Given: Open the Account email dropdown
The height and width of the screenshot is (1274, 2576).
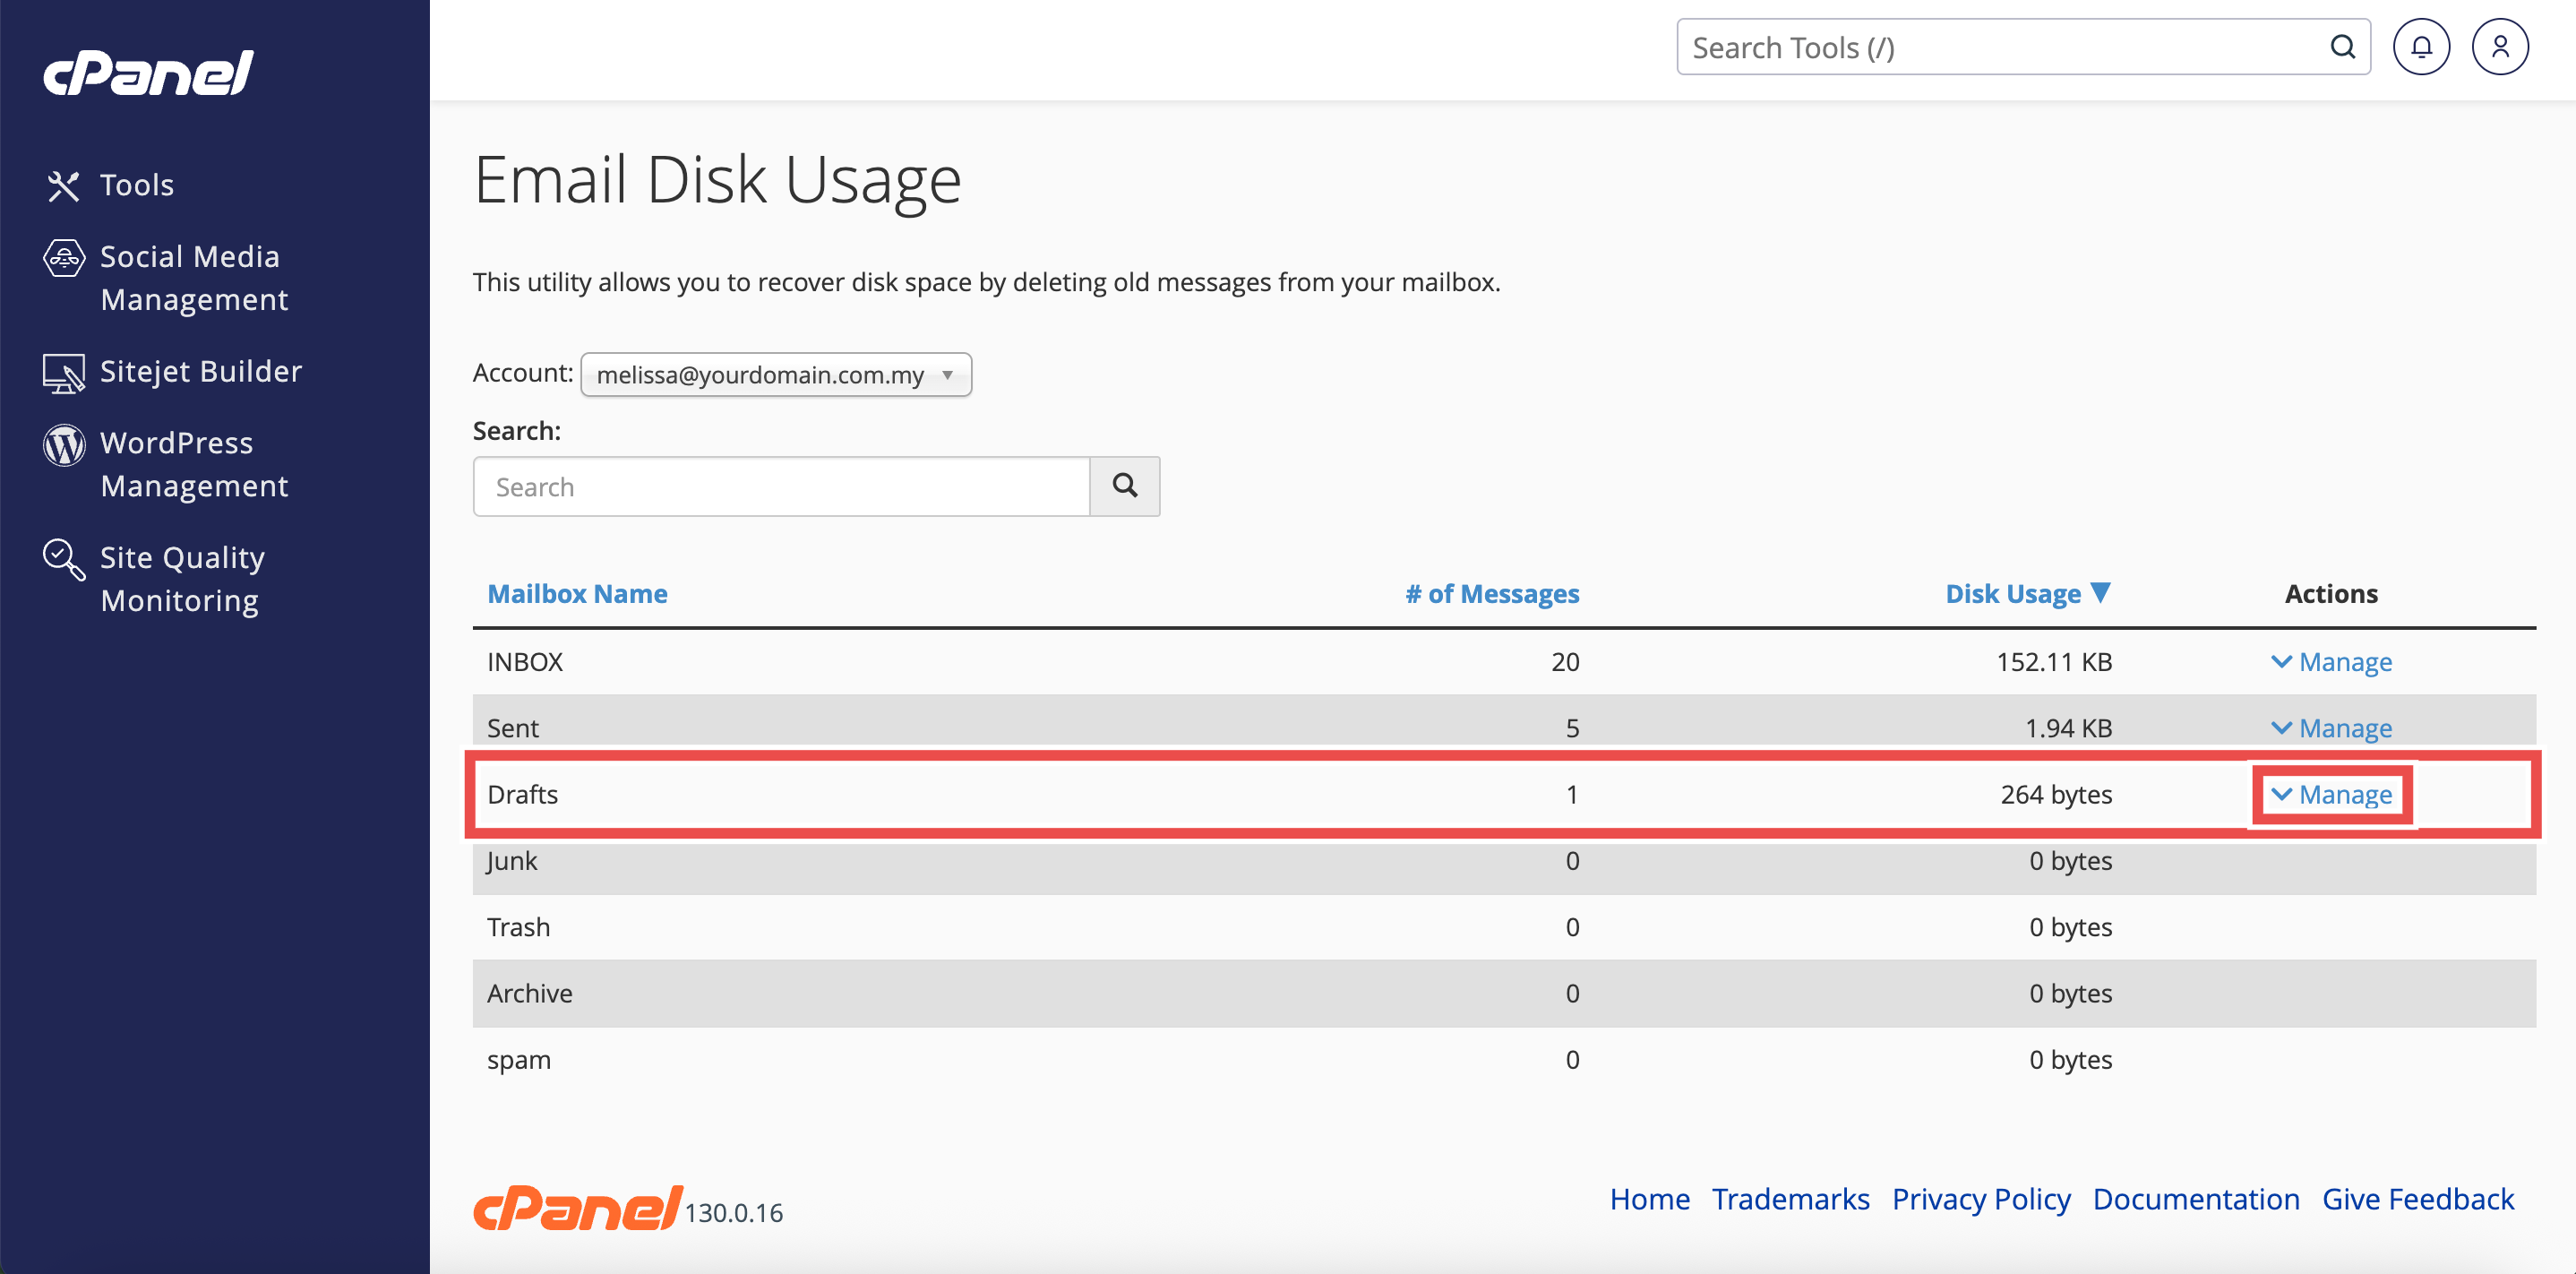Looking at the screenshot, I should pyautogui.click(x=775, y=375).
